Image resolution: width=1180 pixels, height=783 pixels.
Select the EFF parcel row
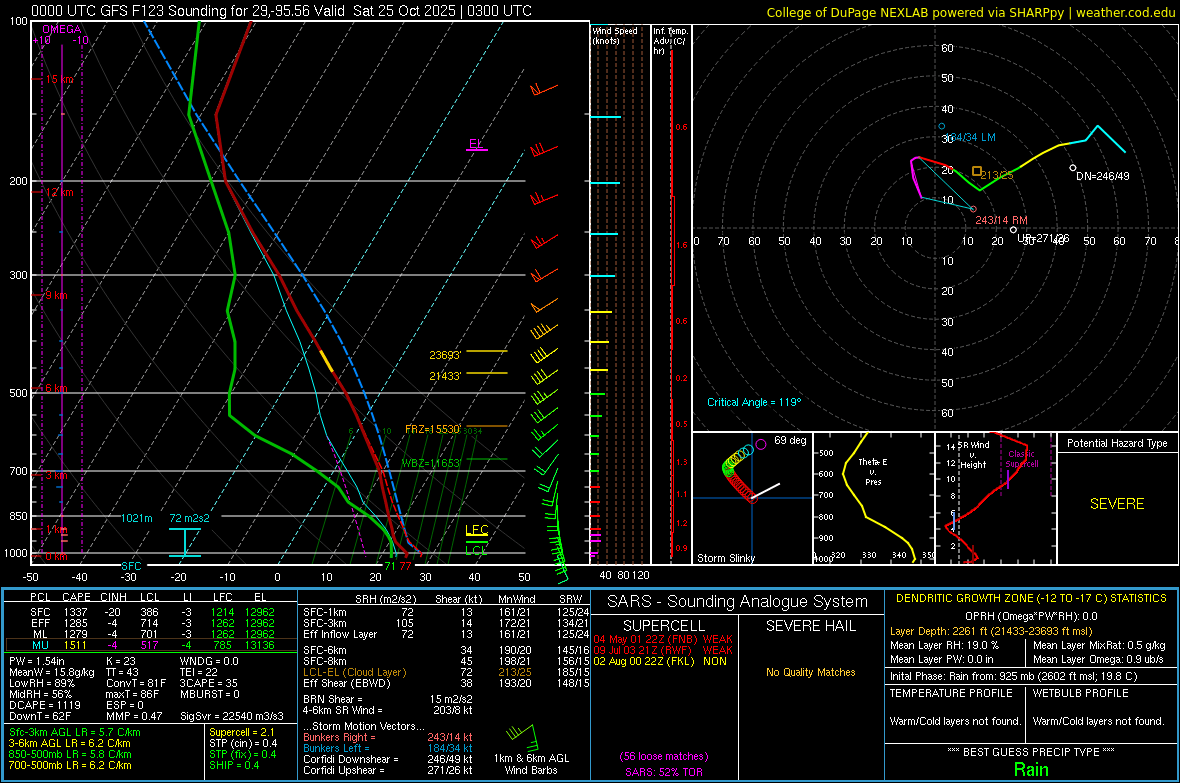coord(151,623)
